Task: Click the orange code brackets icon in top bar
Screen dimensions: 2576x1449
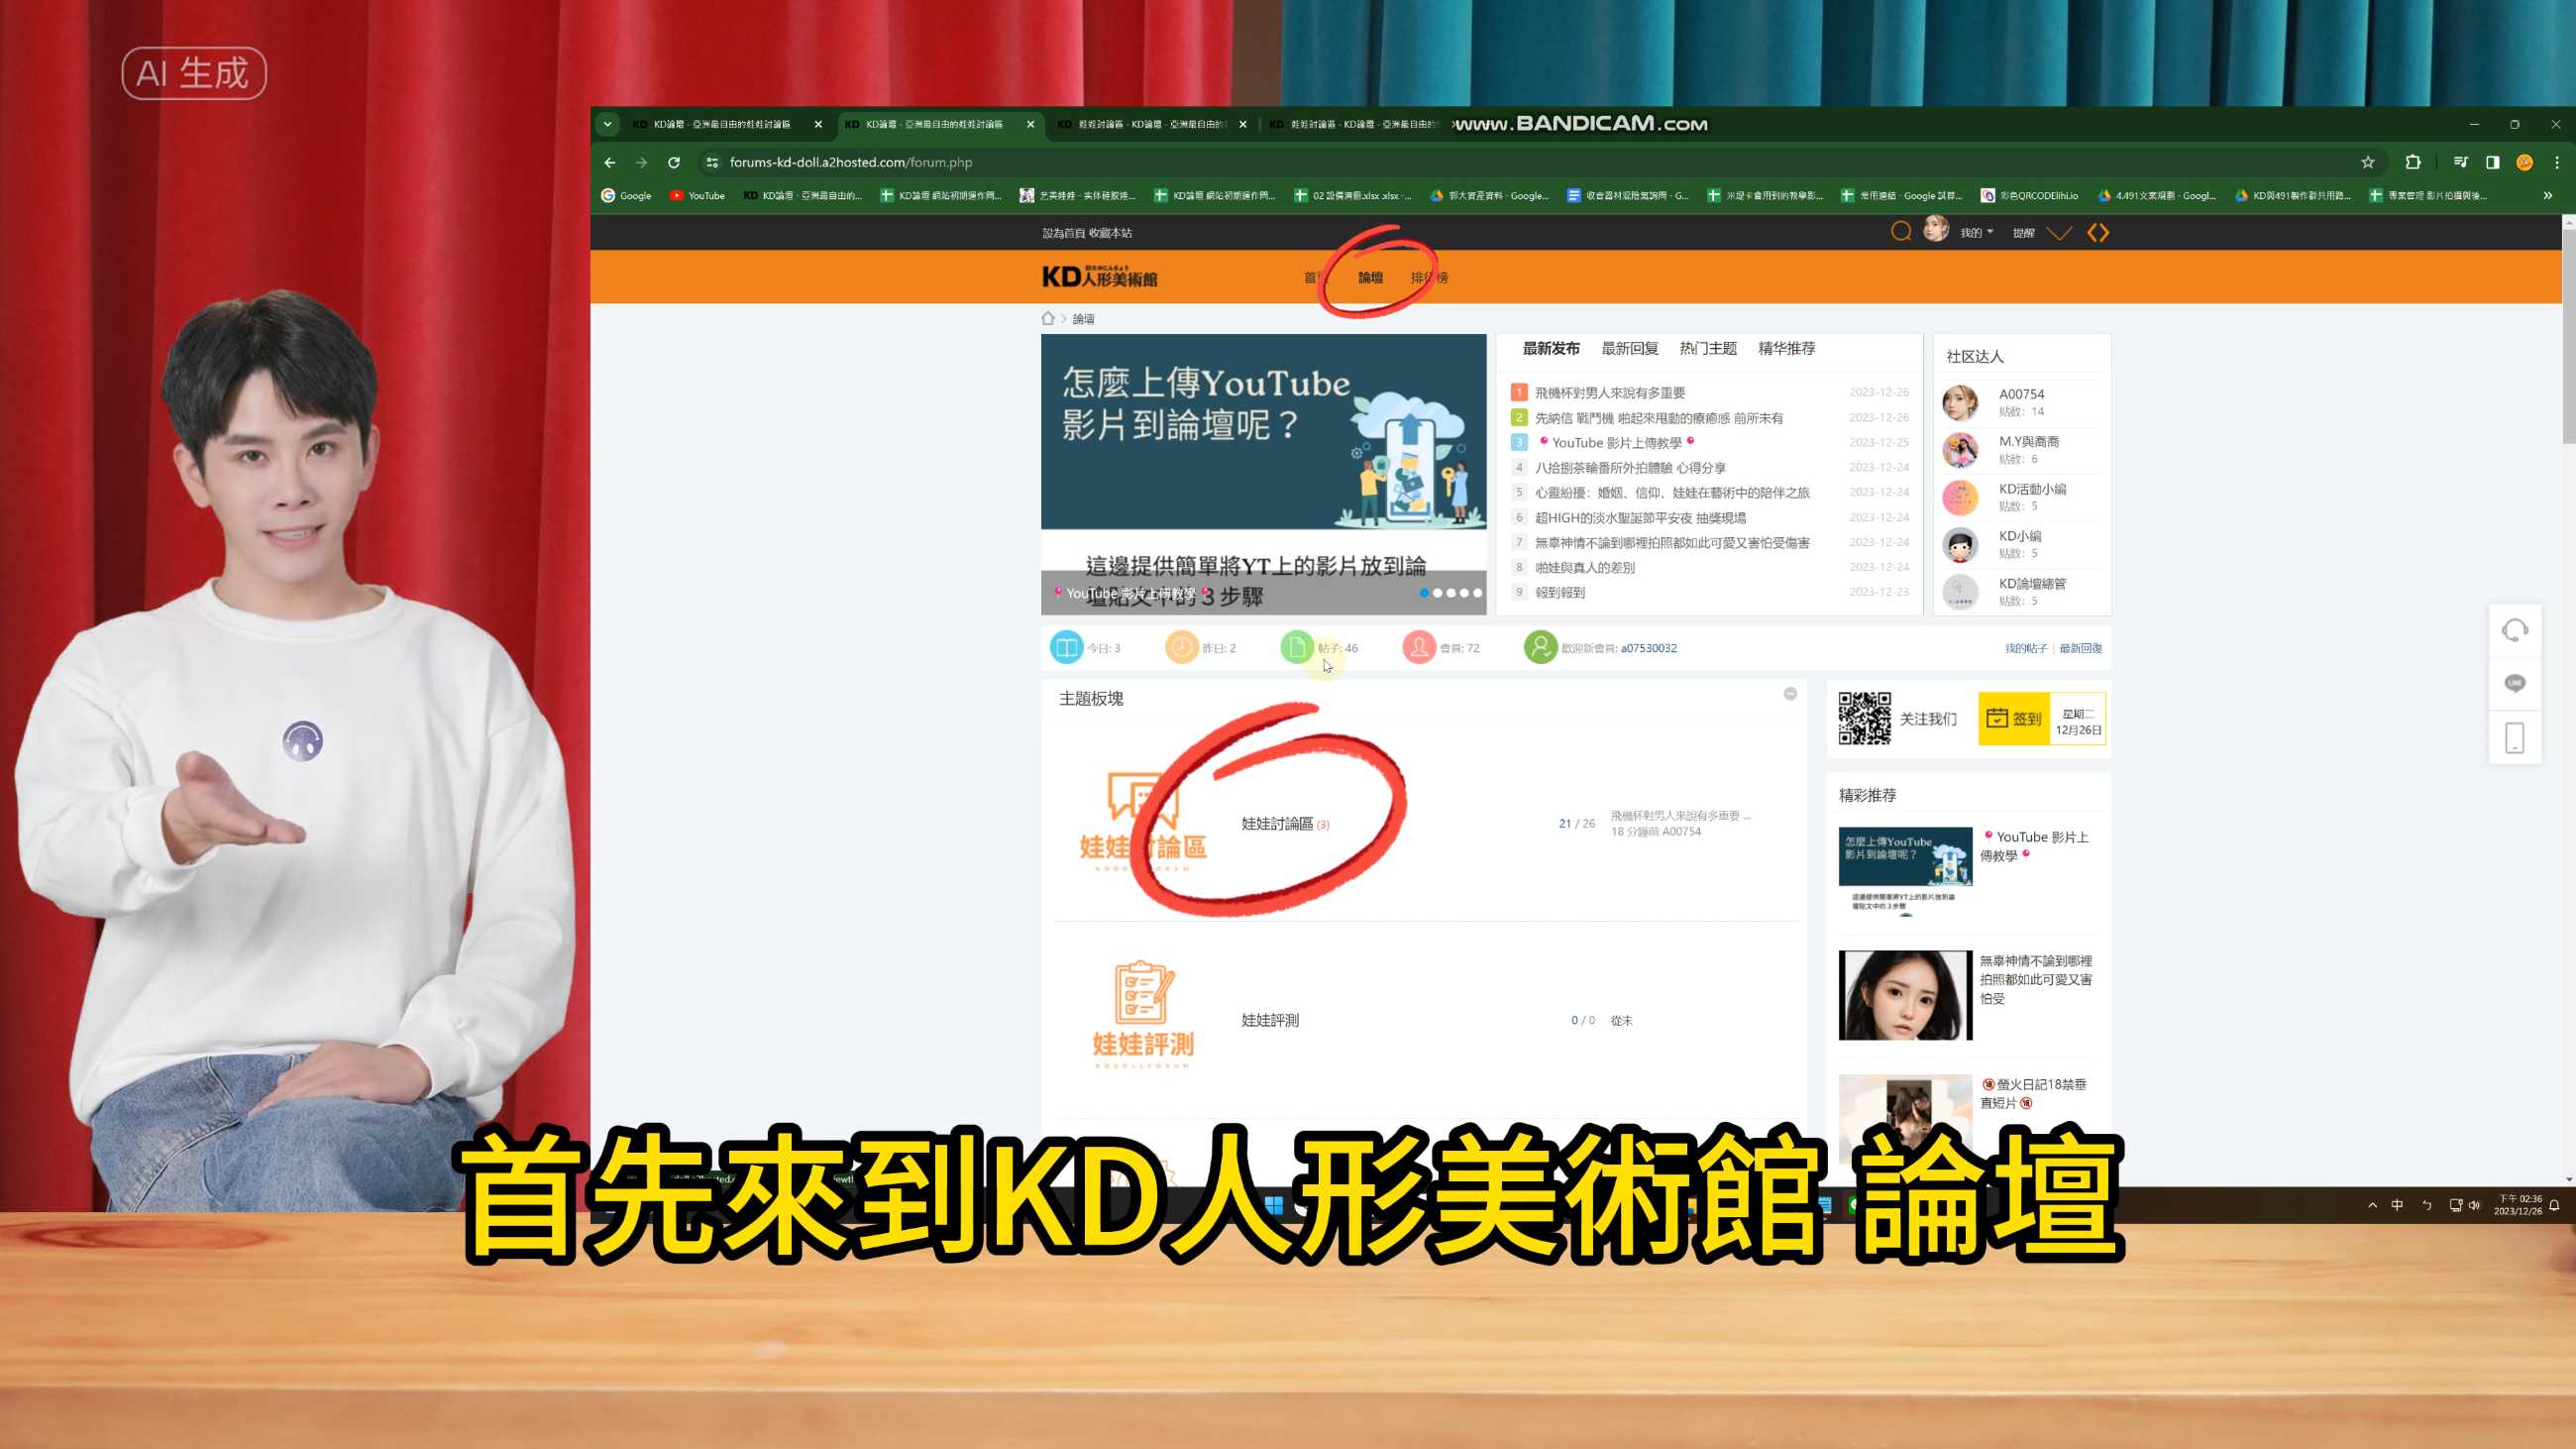Action: pyautogui.click(x=2098, y=233)
